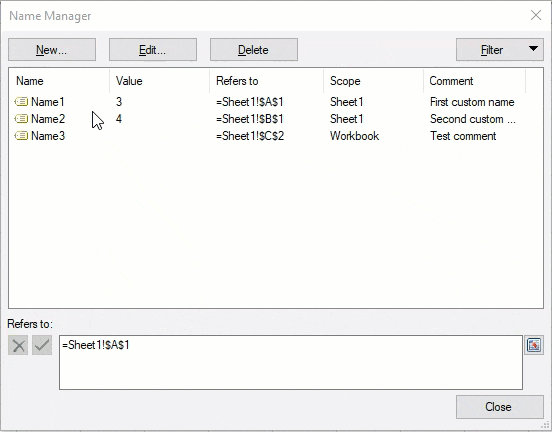This screenshot has width=552, height=432.
Task: Click the New... button
Action: 52,50
